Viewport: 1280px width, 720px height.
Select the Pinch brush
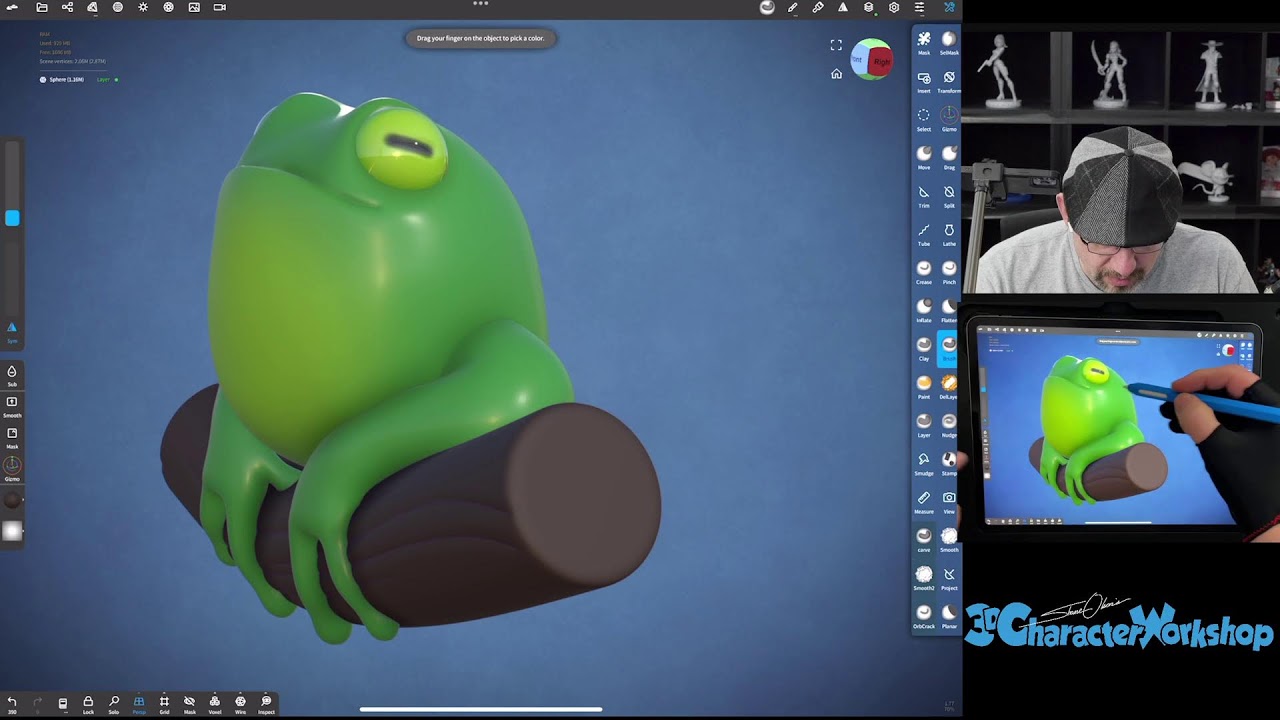click(x=949, y=272)
